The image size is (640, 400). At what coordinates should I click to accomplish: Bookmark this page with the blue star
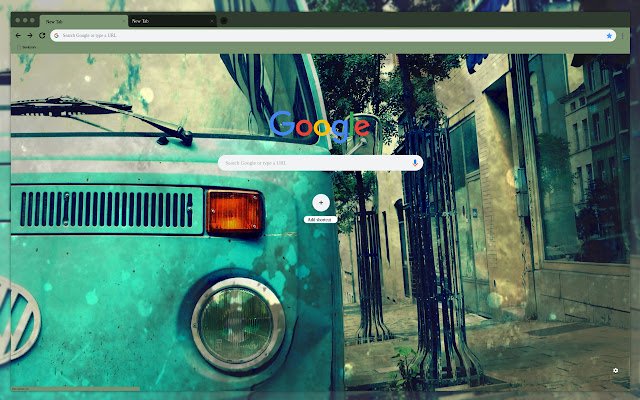[x=609, y=36]
